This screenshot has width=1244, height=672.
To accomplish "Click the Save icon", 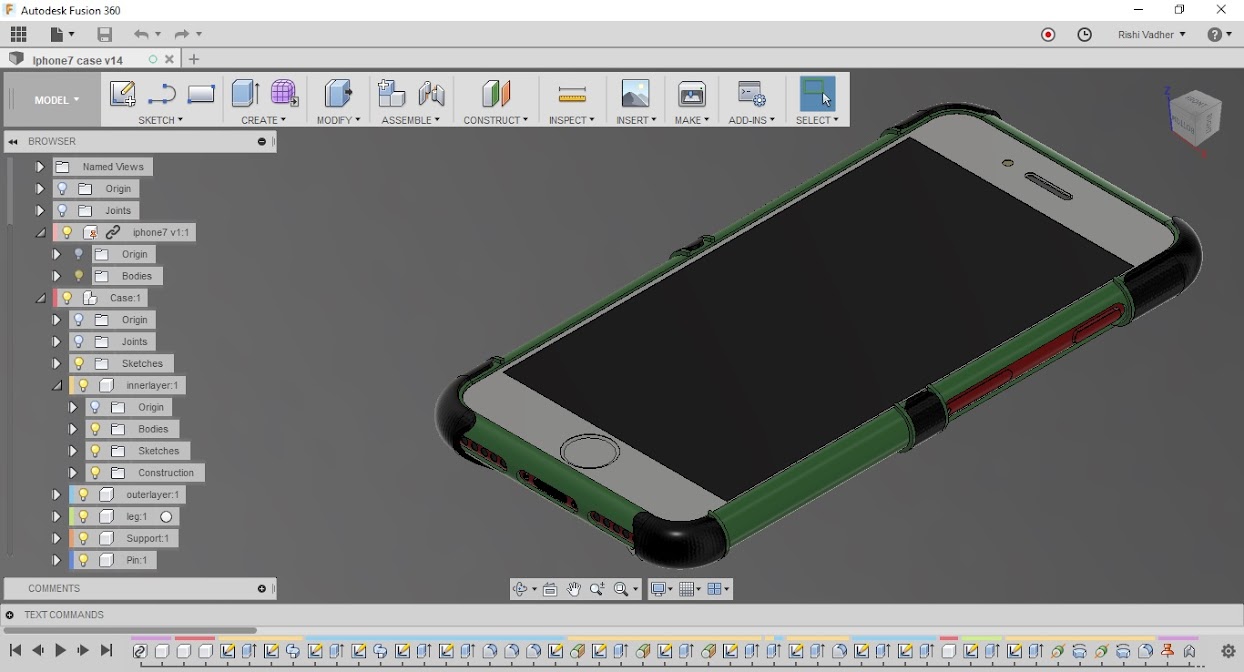I will (x=104, y=34).
